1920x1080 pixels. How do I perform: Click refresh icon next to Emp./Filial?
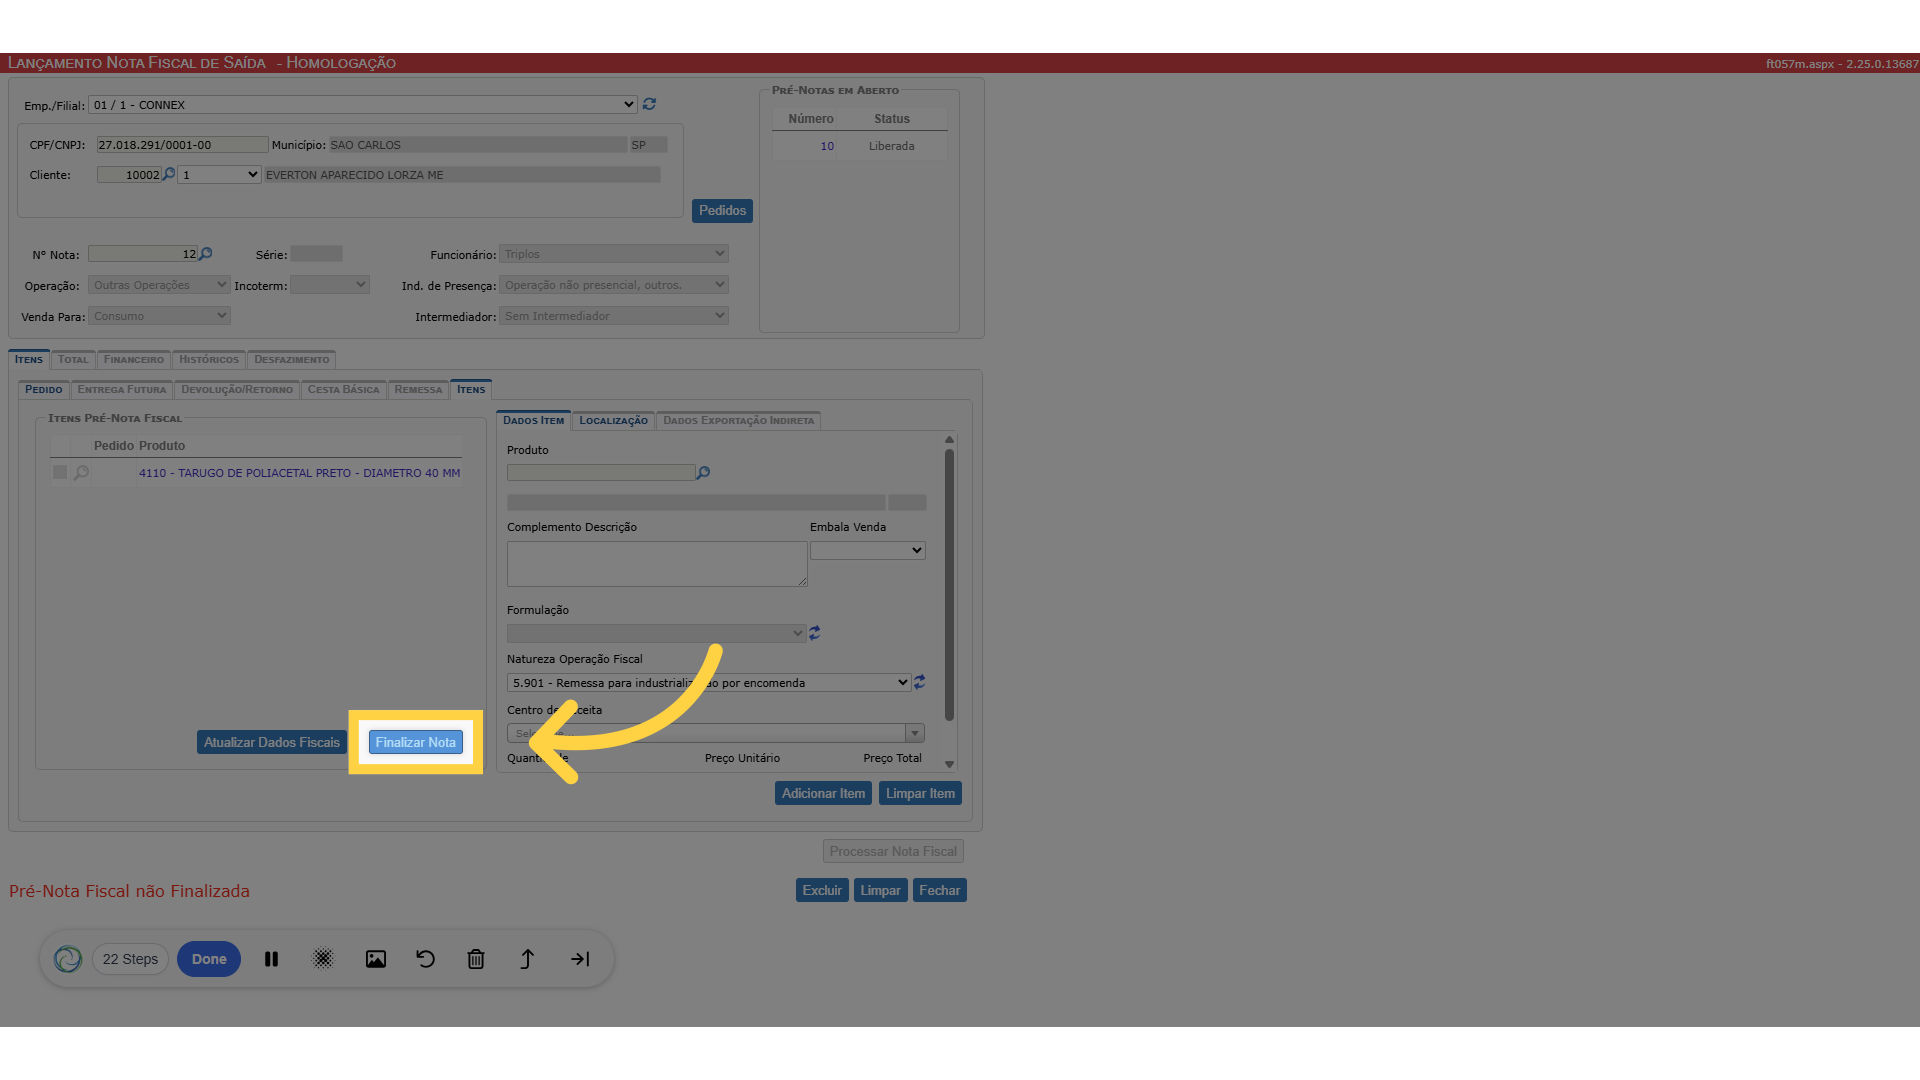click(x=649, y=104)
